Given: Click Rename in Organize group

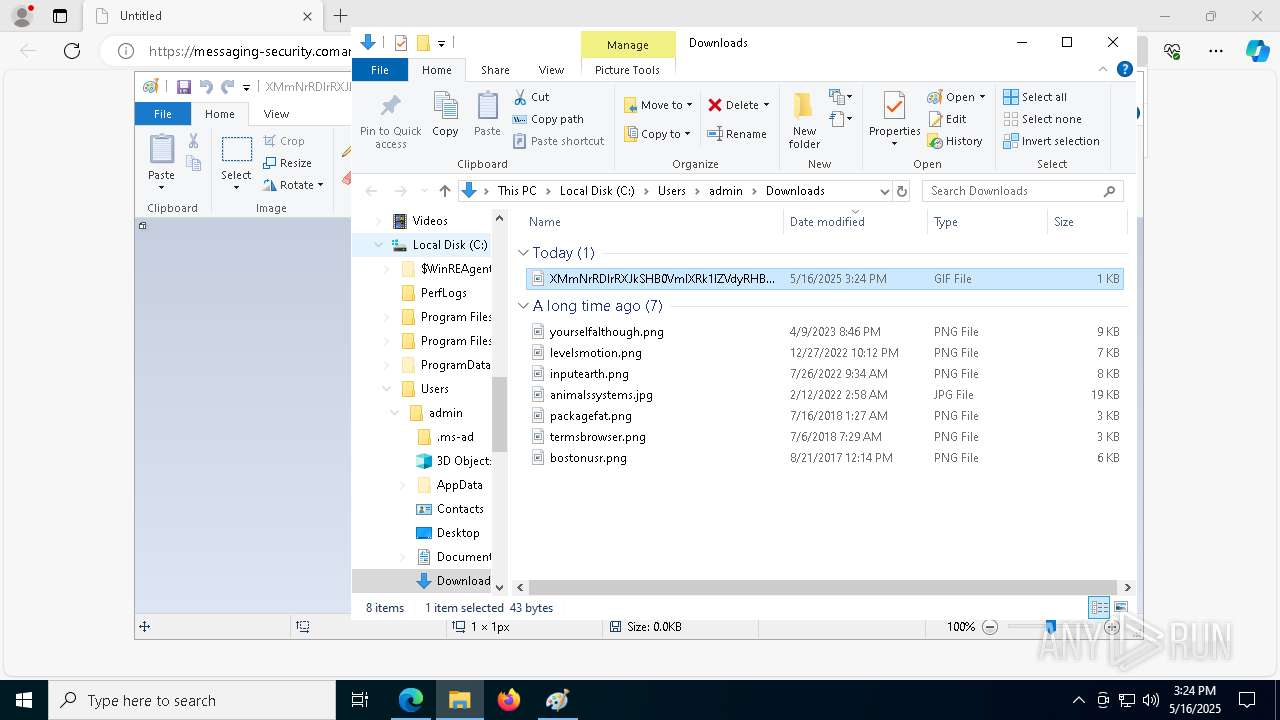Looking at the screenshot, I should tap(737, 134).
